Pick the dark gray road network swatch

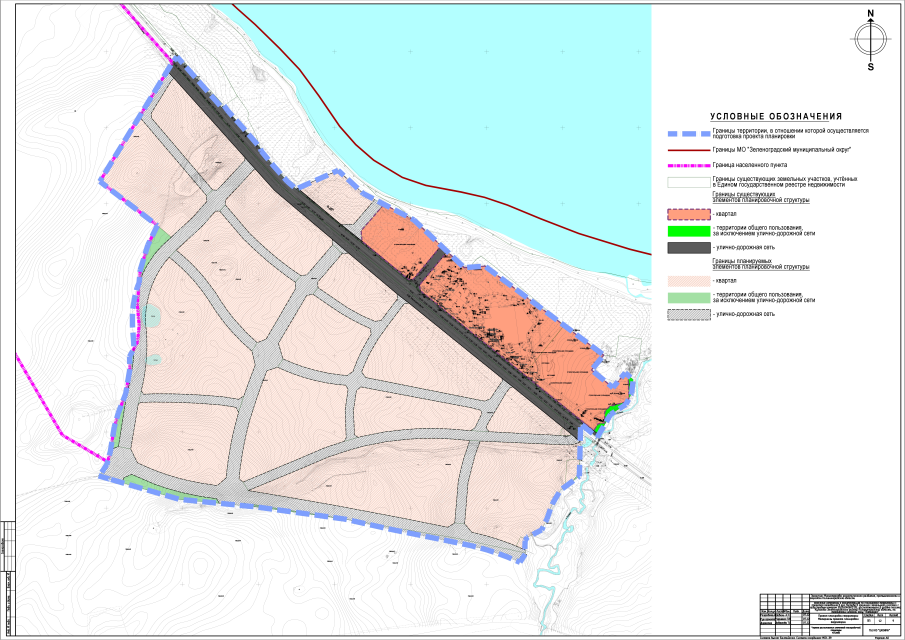tap(688, 247)
